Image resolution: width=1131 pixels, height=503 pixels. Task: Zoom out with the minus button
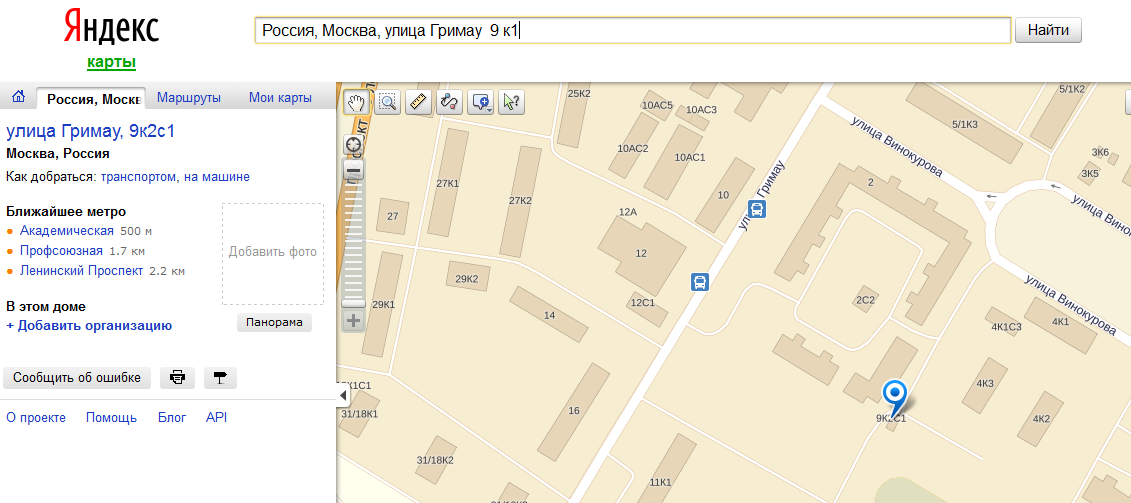coord(354,171)
